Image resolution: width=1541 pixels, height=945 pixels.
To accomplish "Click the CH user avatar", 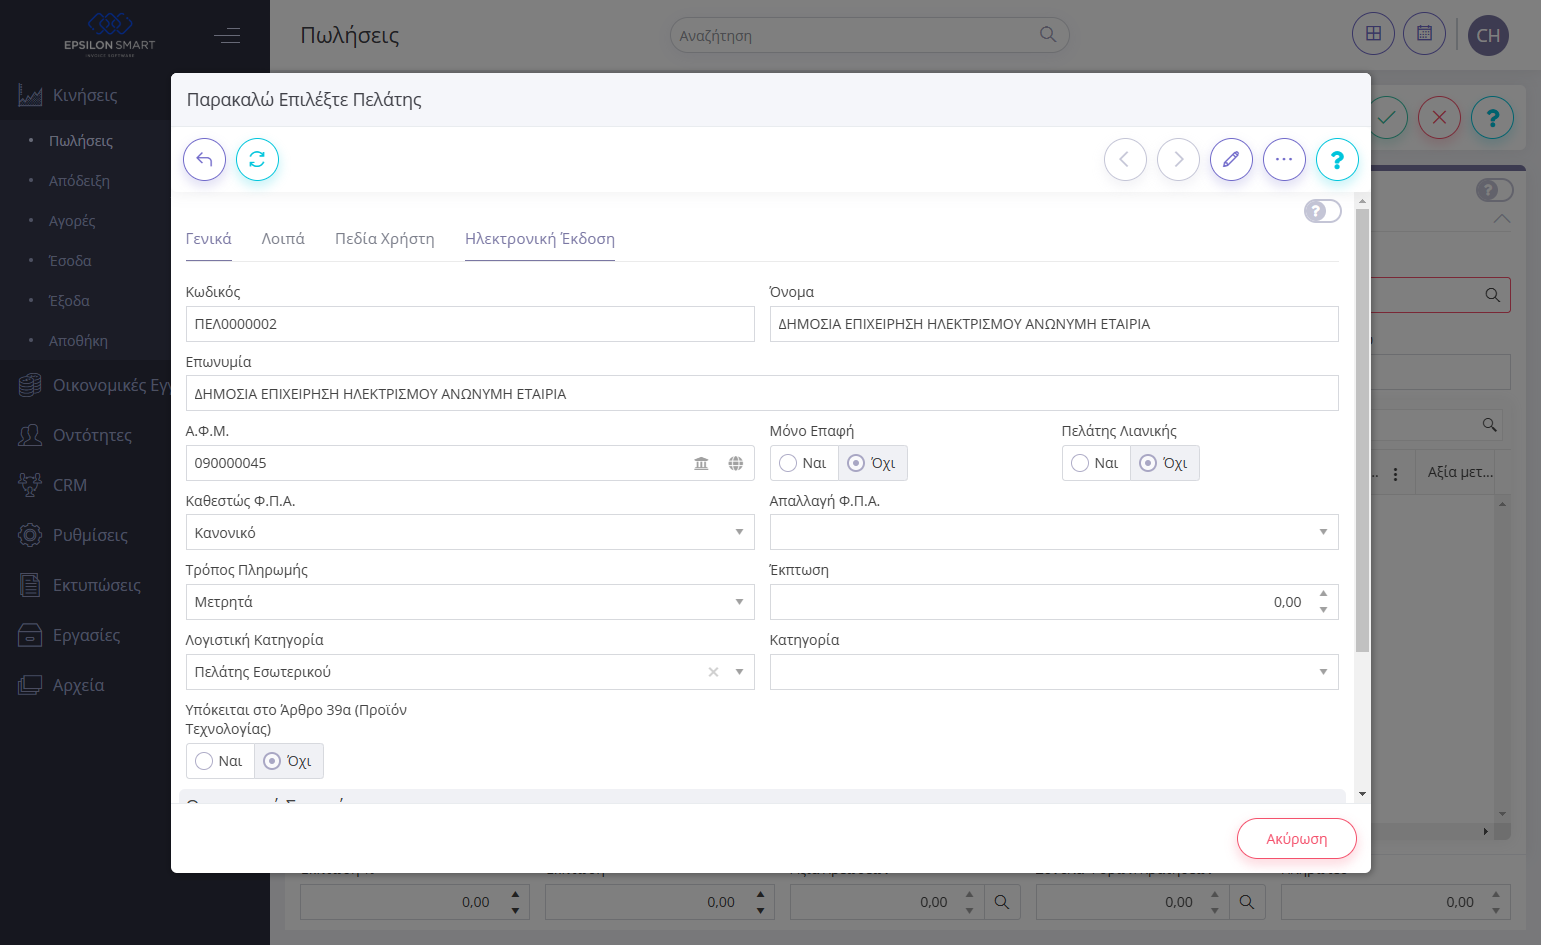I will tap(1488, 35).
